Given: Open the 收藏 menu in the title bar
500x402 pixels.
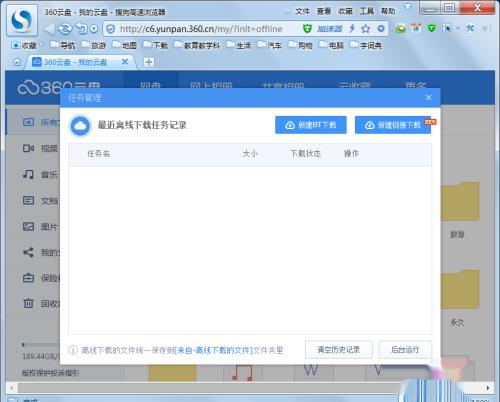Looking at the screenshot, I should coord(345,11).
